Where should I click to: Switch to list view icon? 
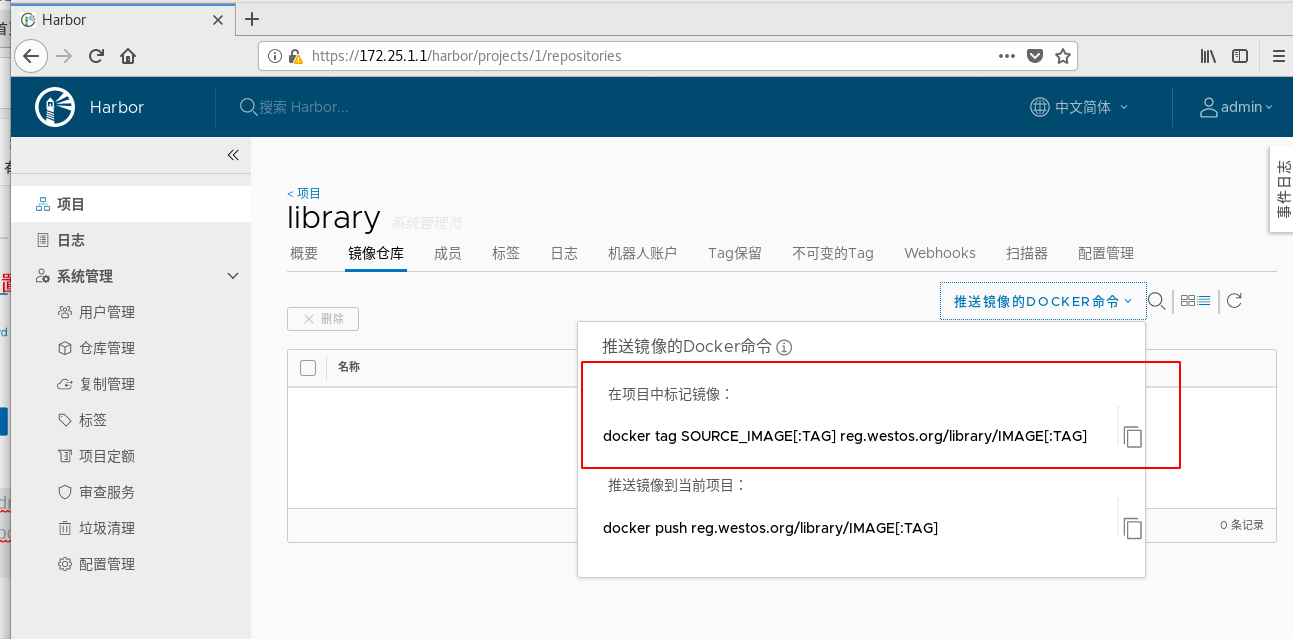(x=1205, y=300)
